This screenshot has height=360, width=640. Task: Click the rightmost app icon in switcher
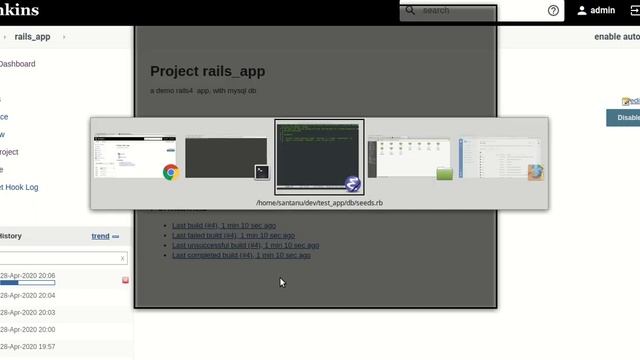coord(535,172)
